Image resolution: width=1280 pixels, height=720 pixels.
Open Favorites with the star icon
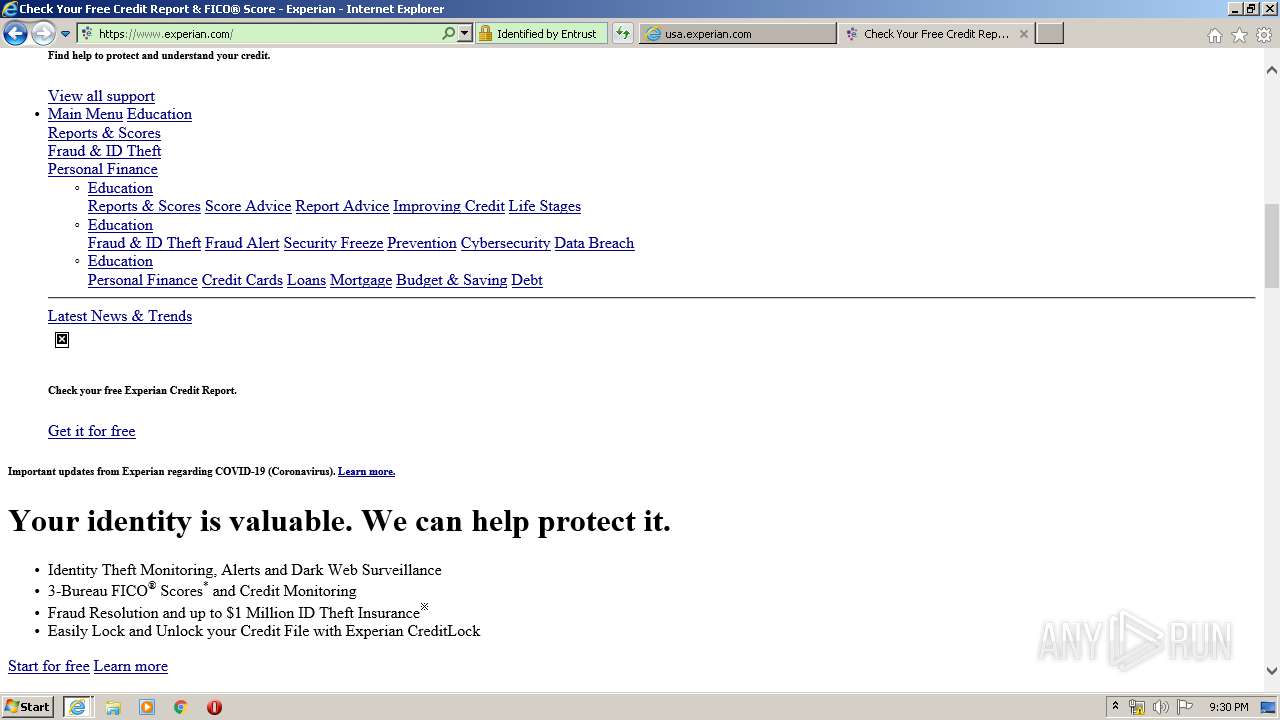tap(1239, 35)
